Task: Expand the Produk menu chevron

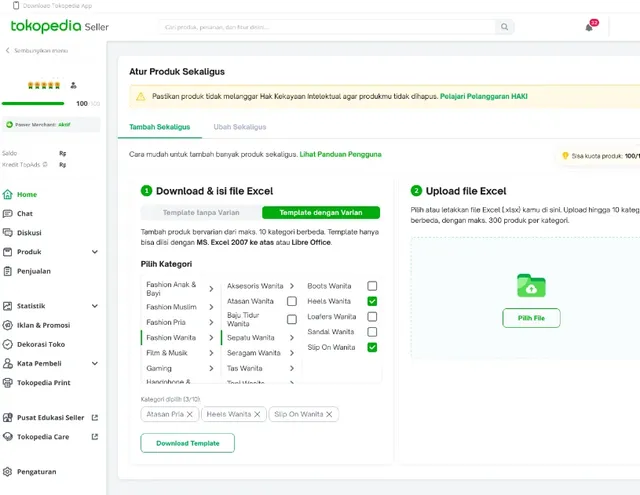Action: pos(95,252)
